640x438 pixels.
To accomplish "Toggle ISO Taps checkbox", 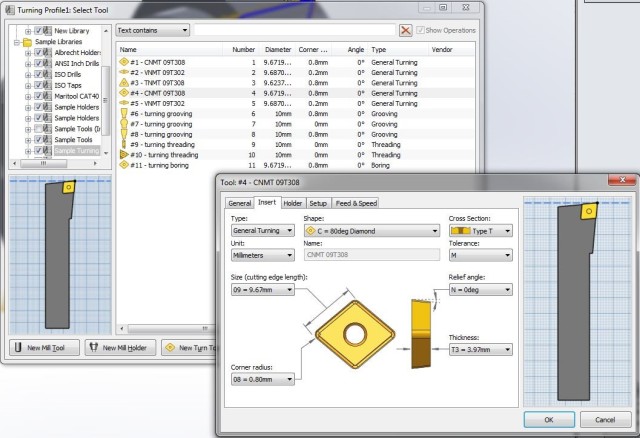I will click(x=38, y=85).
